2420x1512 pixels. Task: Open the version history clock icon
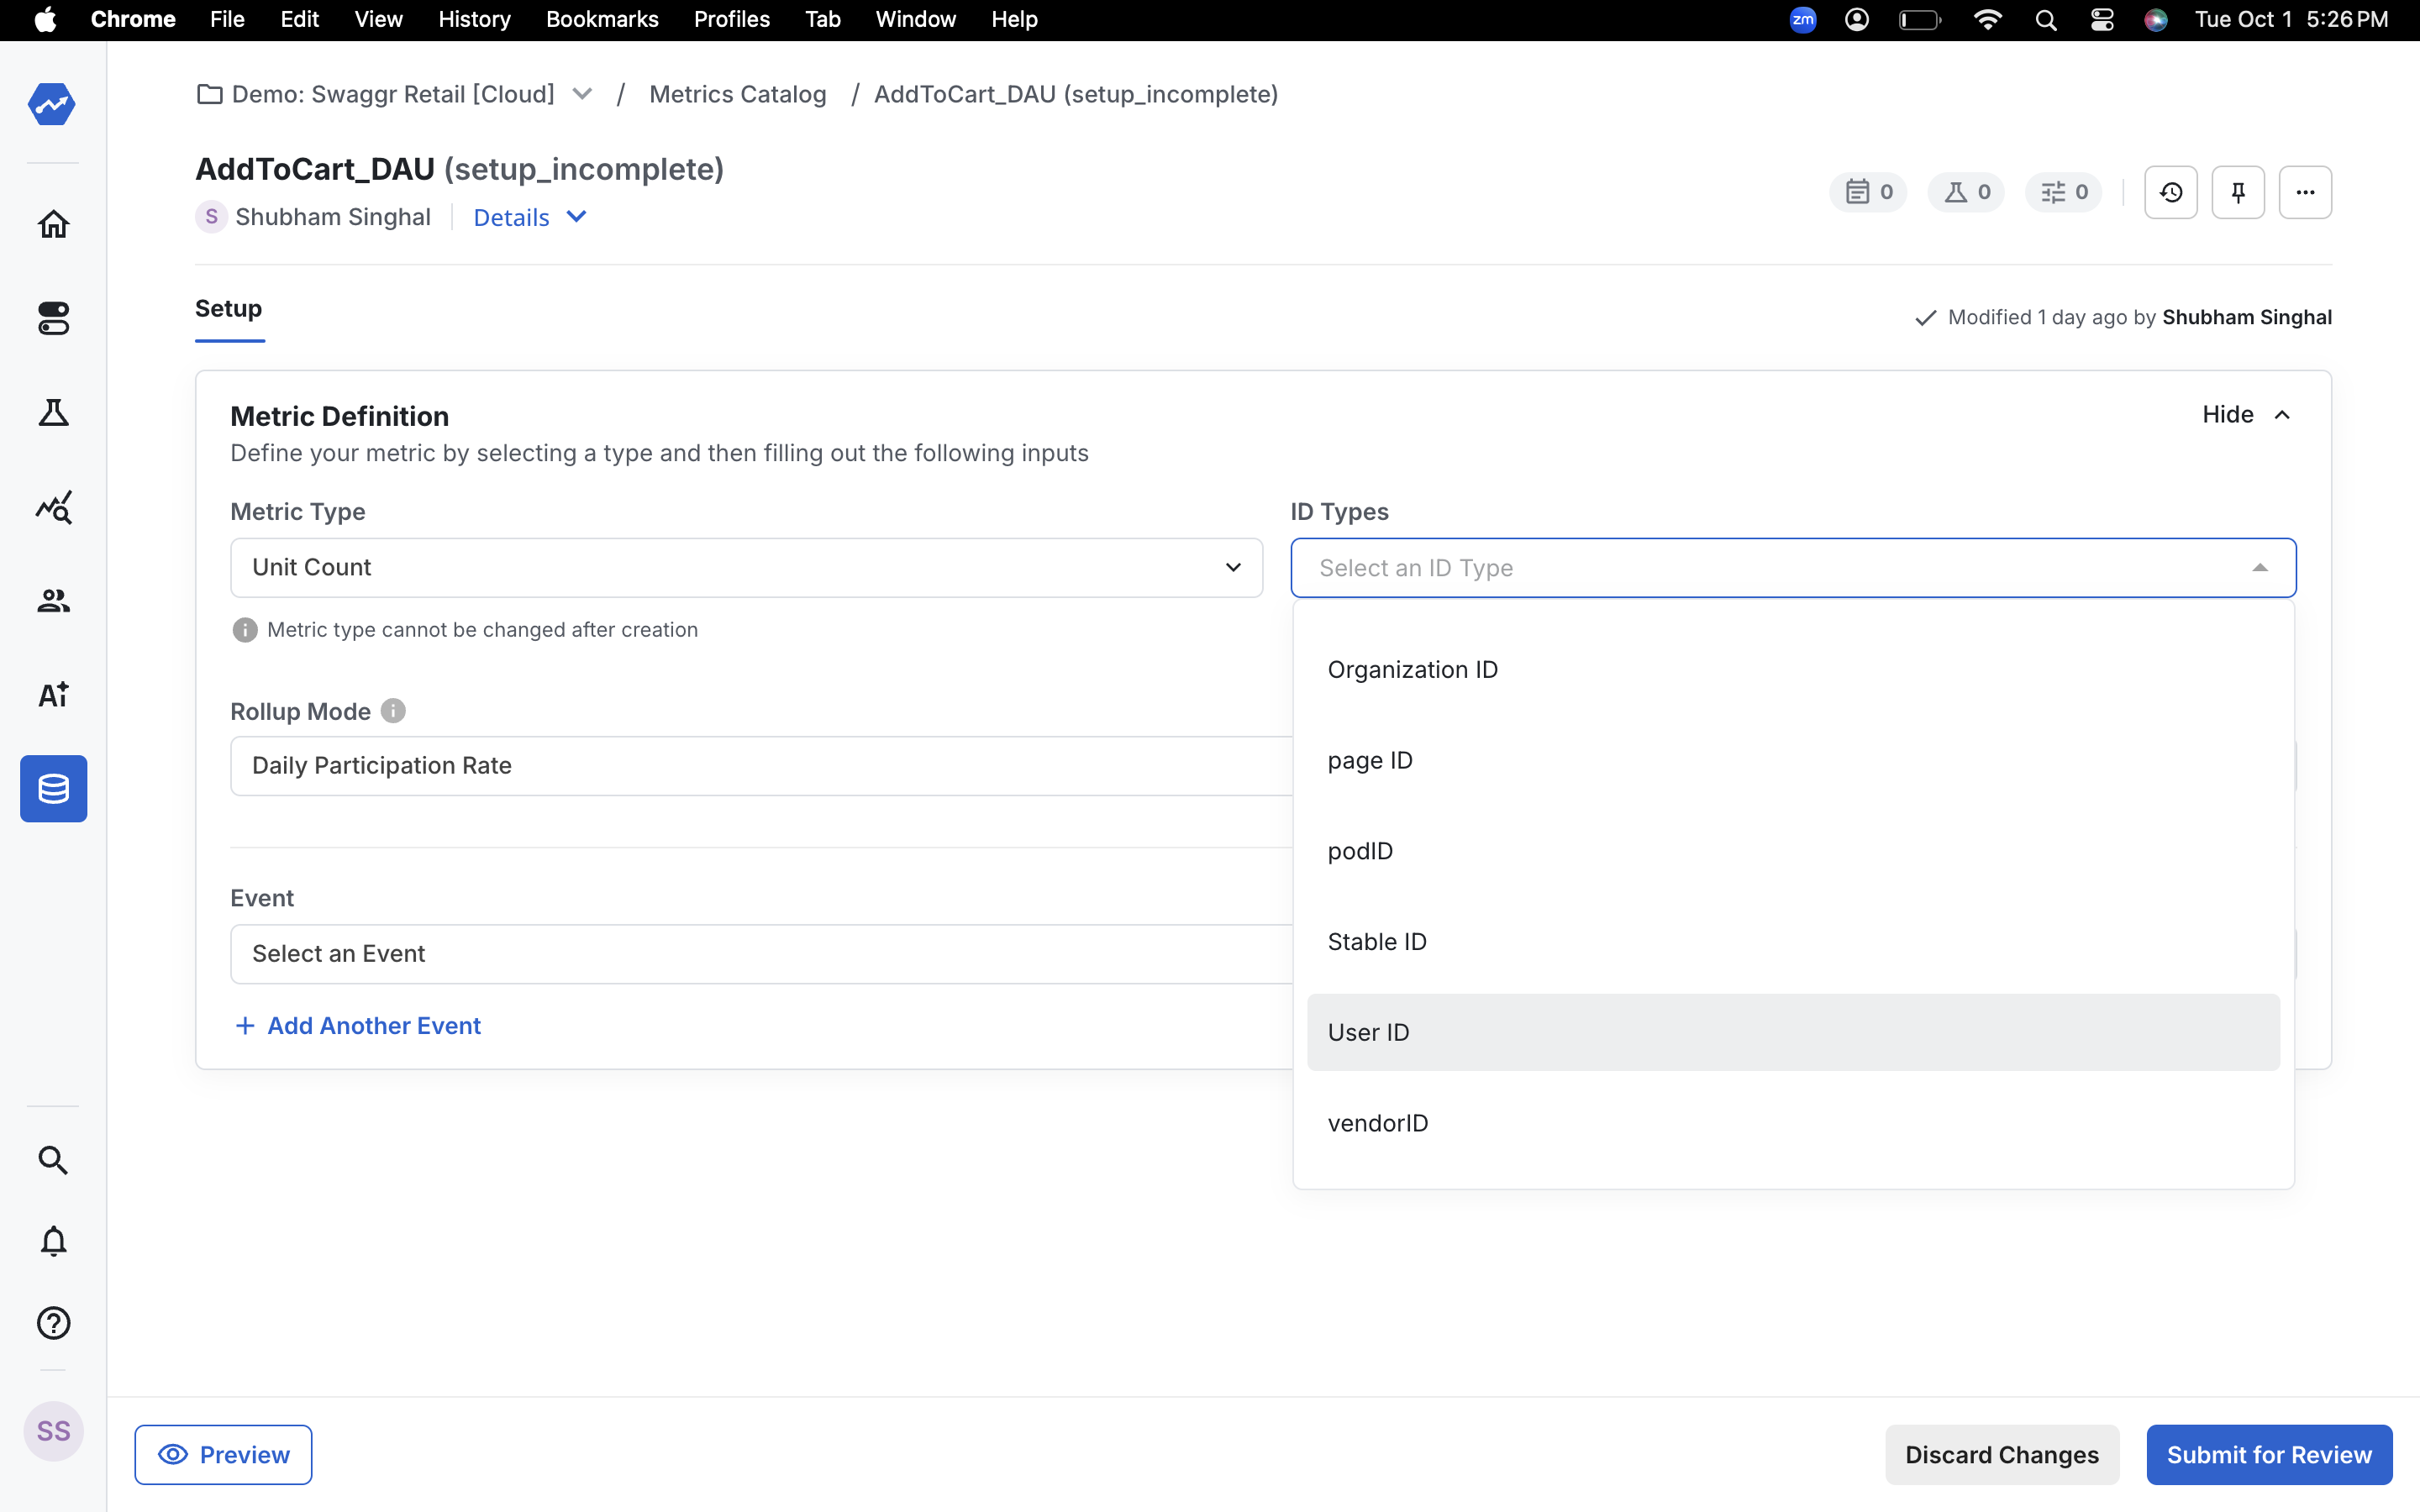tap(2170, 192)
